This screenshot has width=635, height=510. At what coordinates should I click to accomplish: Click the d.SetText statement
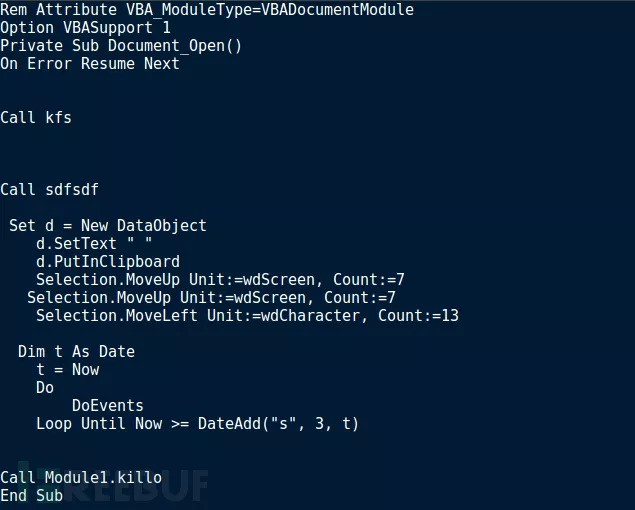(x=85, y=244)
